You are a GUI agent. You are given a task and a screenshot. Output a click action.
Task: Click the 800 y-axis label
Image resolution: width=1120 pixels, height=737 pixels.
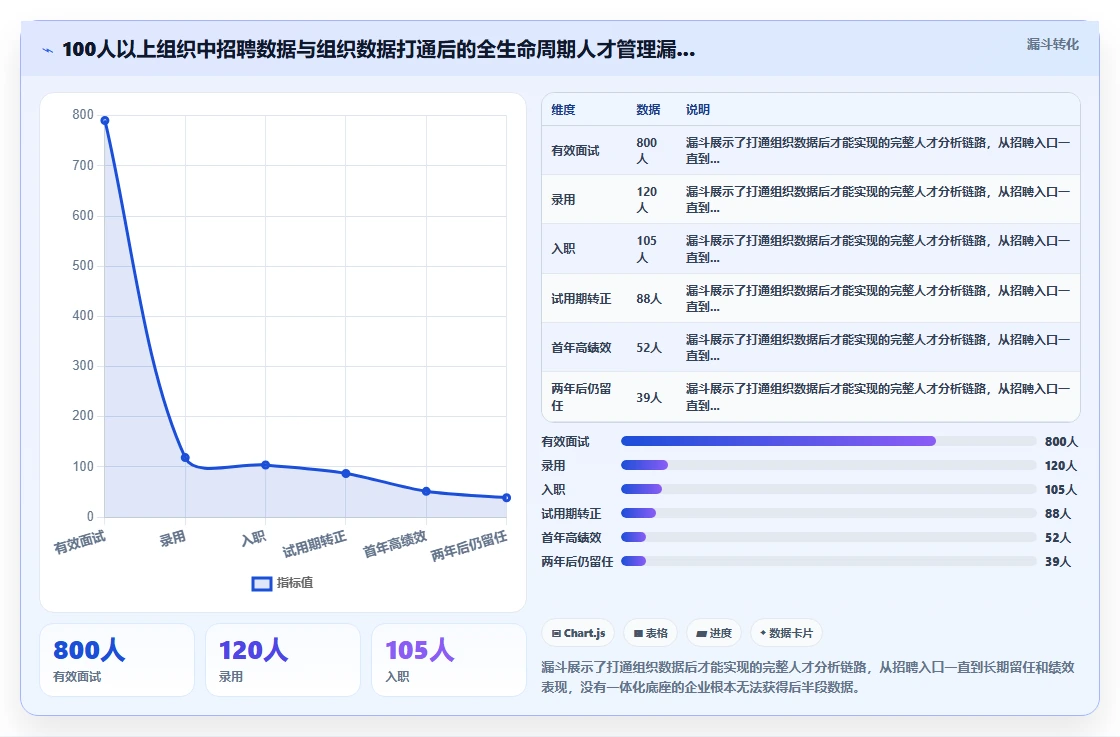click(x=83, y=114)
